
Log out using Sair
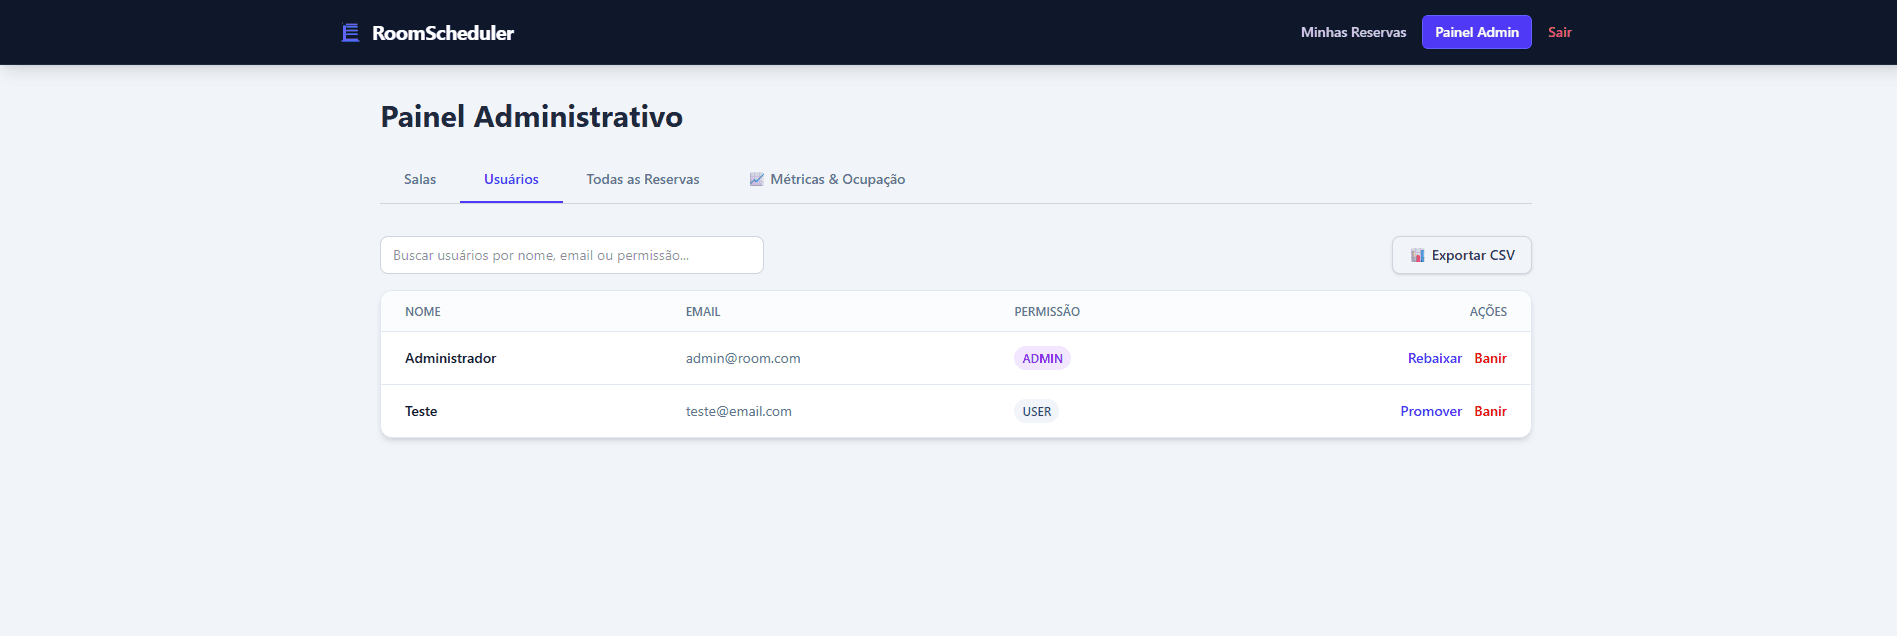point(1560,33)
